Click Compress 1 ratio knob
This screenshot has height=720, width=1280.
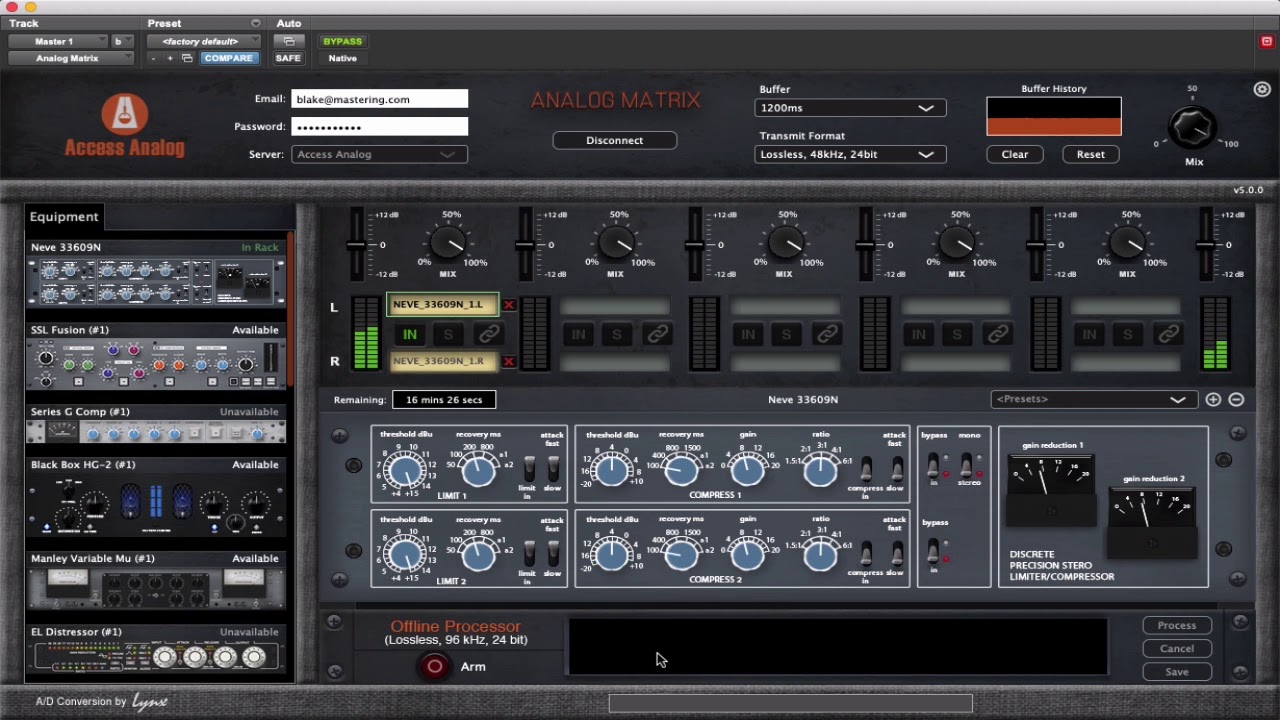[820, 470]
